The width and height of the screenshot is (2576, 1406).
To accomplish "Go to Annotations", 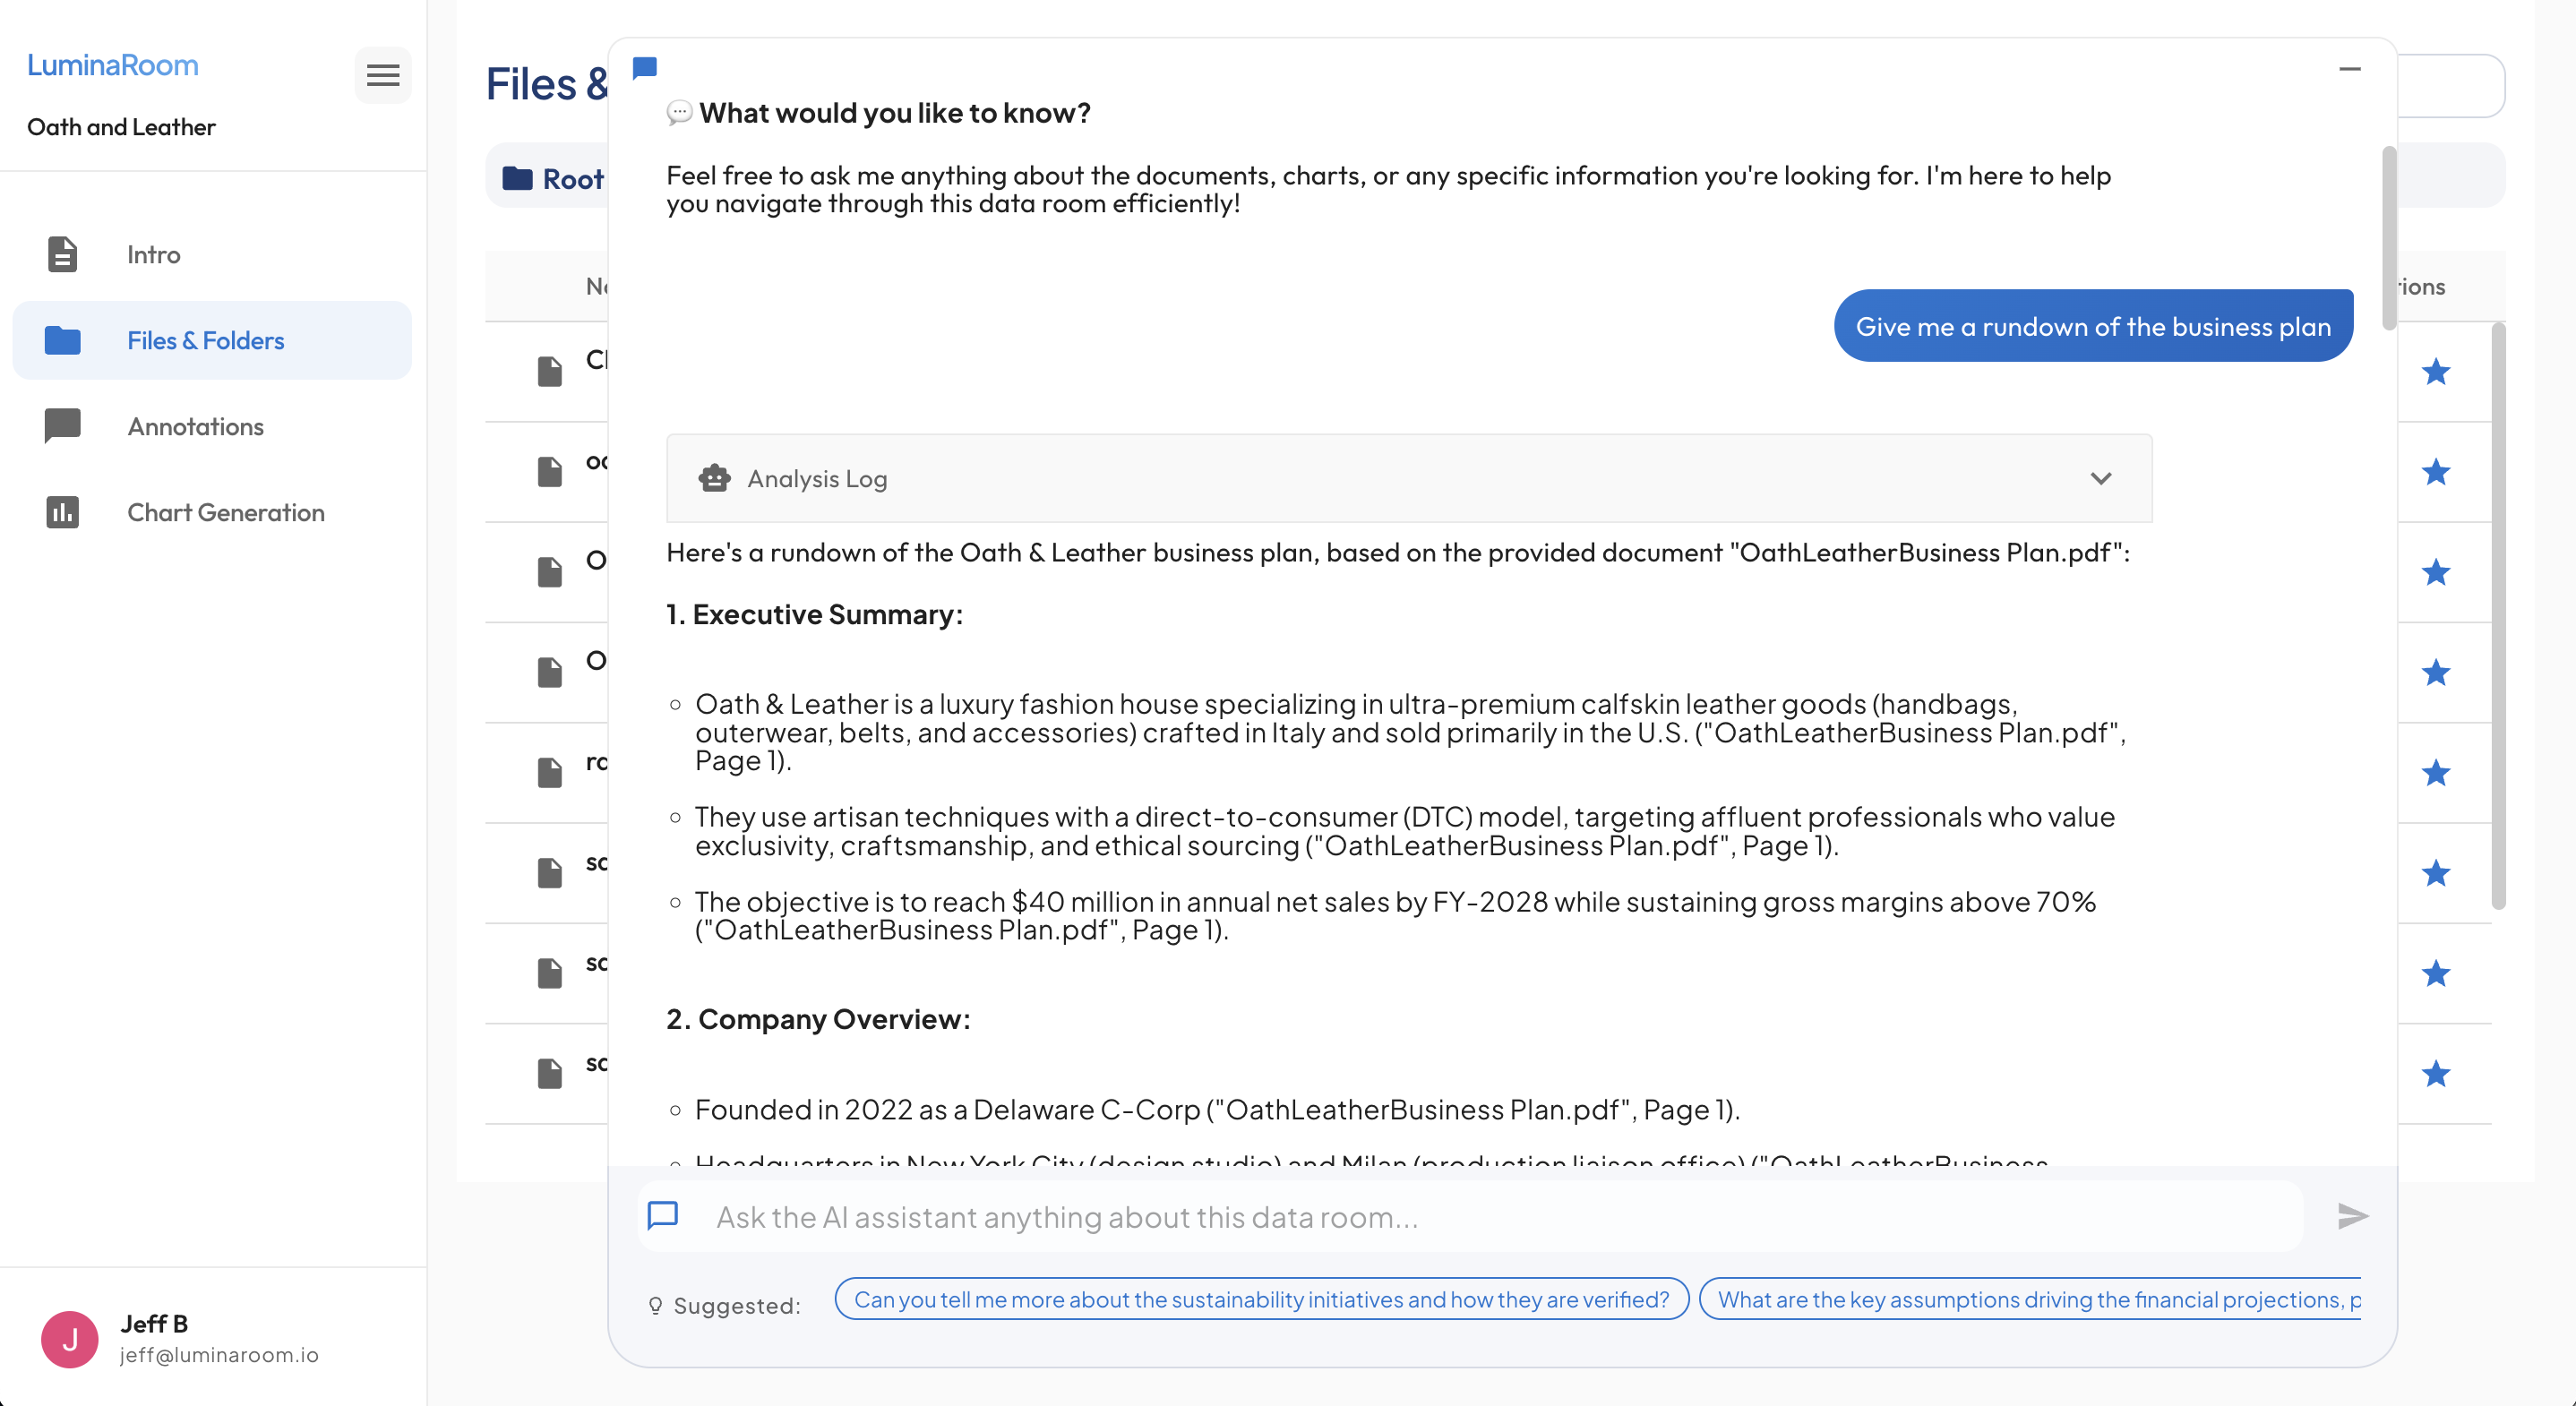I will [212, 426].
